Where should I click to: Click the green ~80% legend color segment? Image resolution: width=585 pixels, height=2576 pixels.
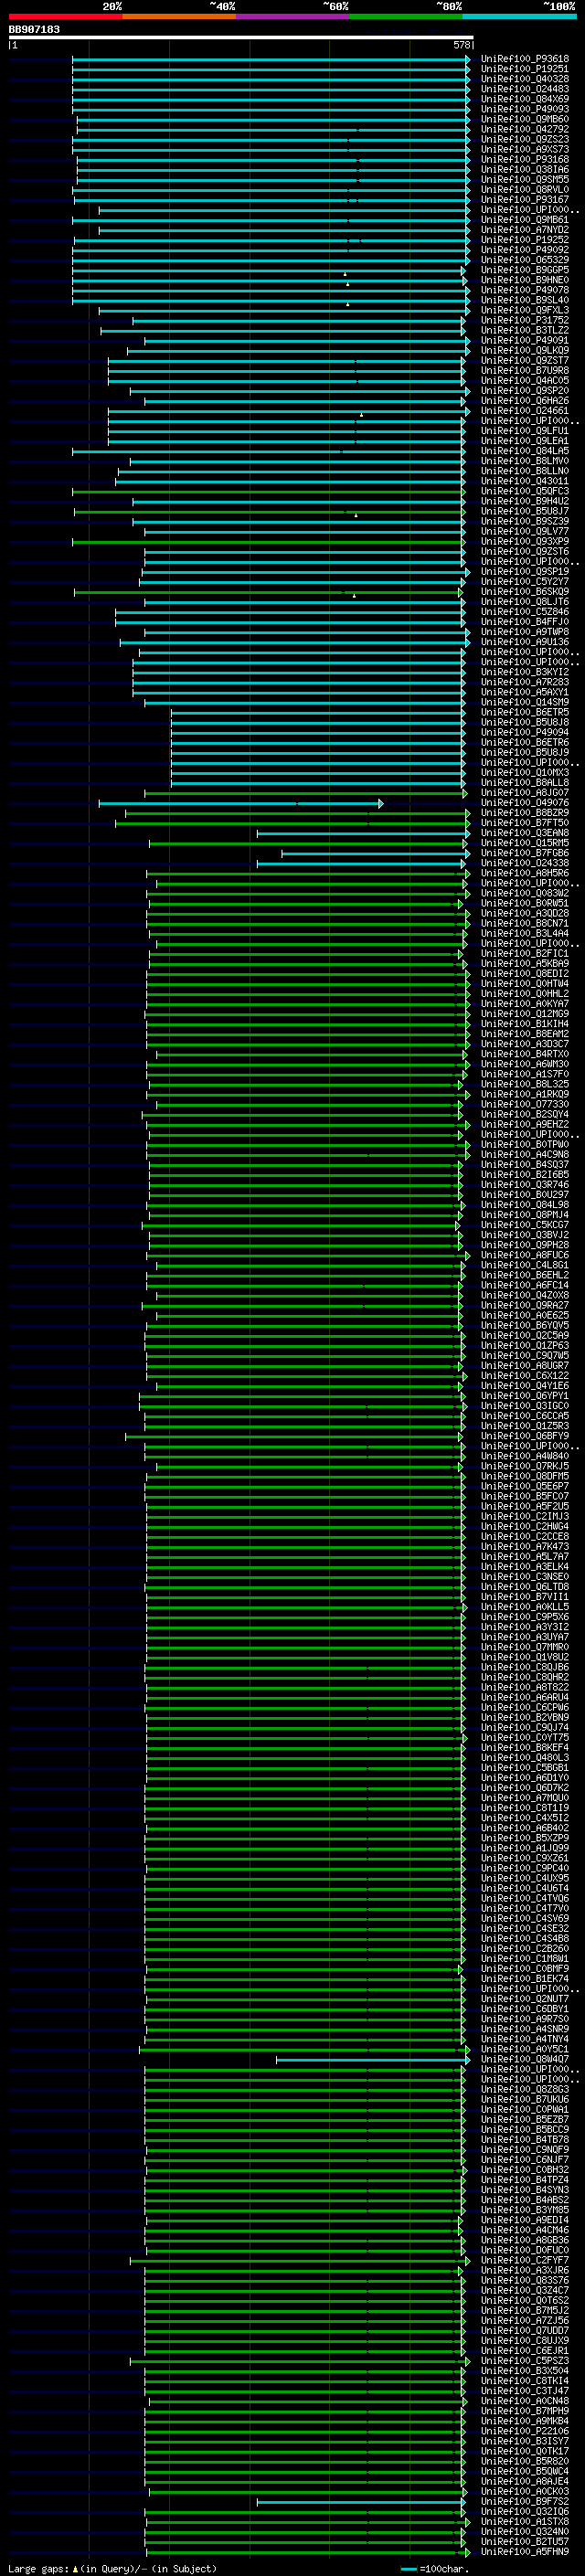406,16
